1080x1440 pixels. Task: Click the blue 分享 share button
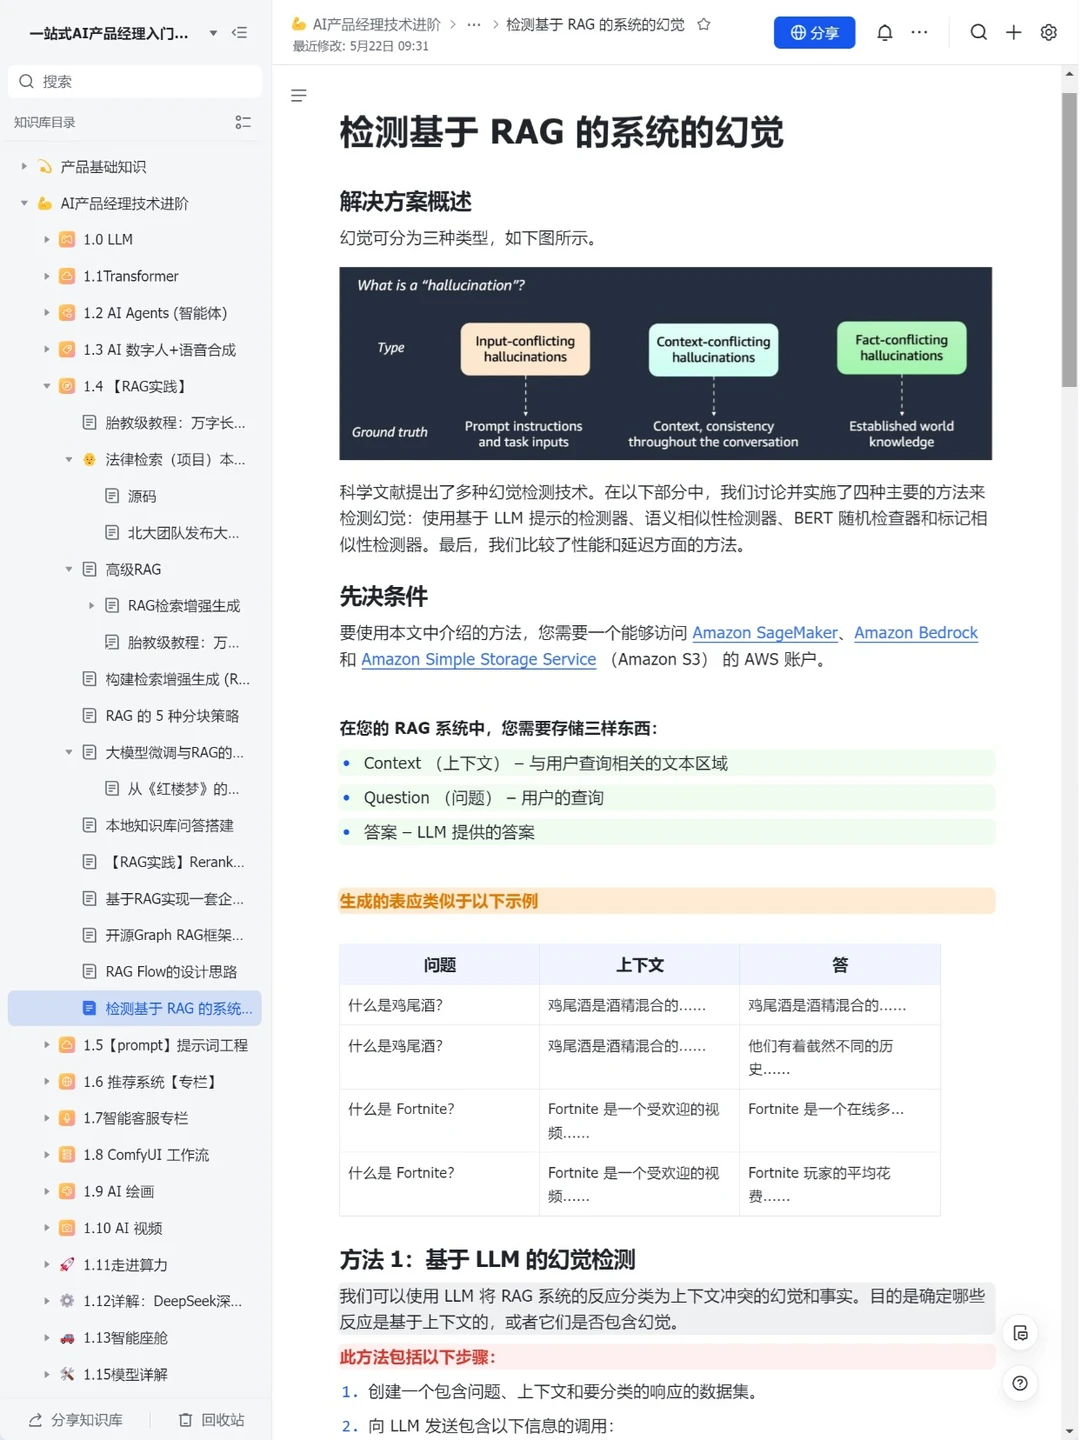pyautogui.click(x=814, y=32)
